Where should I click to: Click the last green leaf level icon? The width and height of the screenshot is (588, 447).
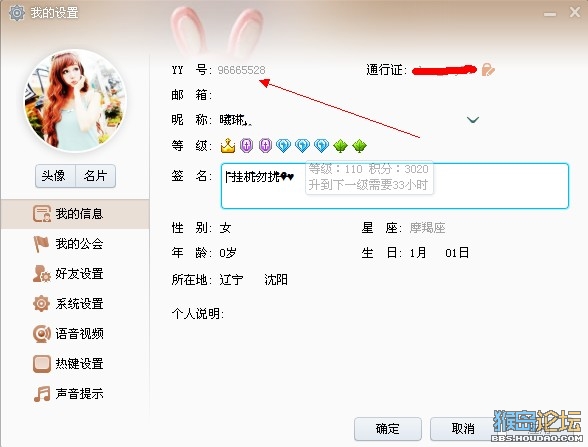click(359, 146)
